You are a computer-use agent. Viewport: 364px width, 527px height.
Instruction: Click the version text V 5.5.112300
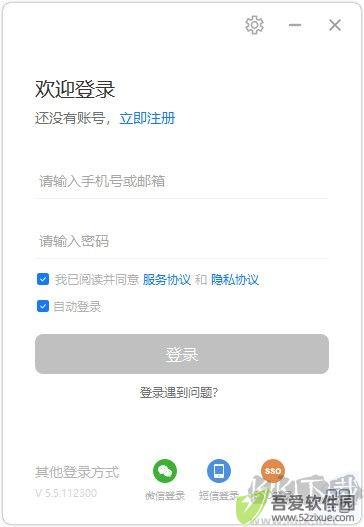tap(67, 493)
